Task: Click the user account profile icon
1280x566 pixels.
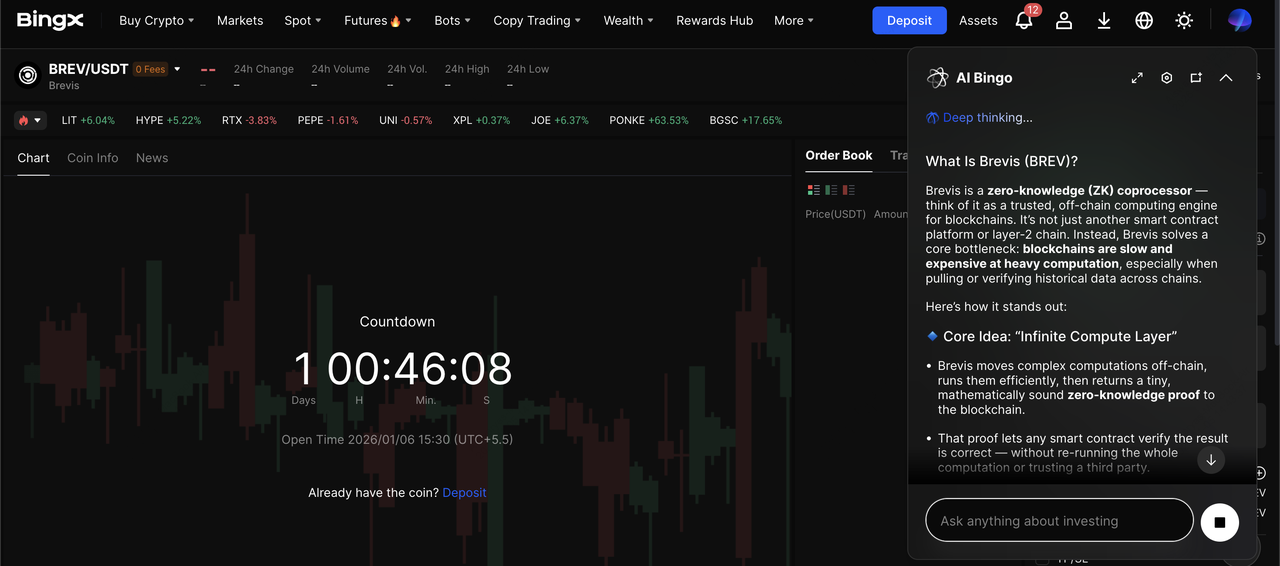Action: tap(1064, 21)
